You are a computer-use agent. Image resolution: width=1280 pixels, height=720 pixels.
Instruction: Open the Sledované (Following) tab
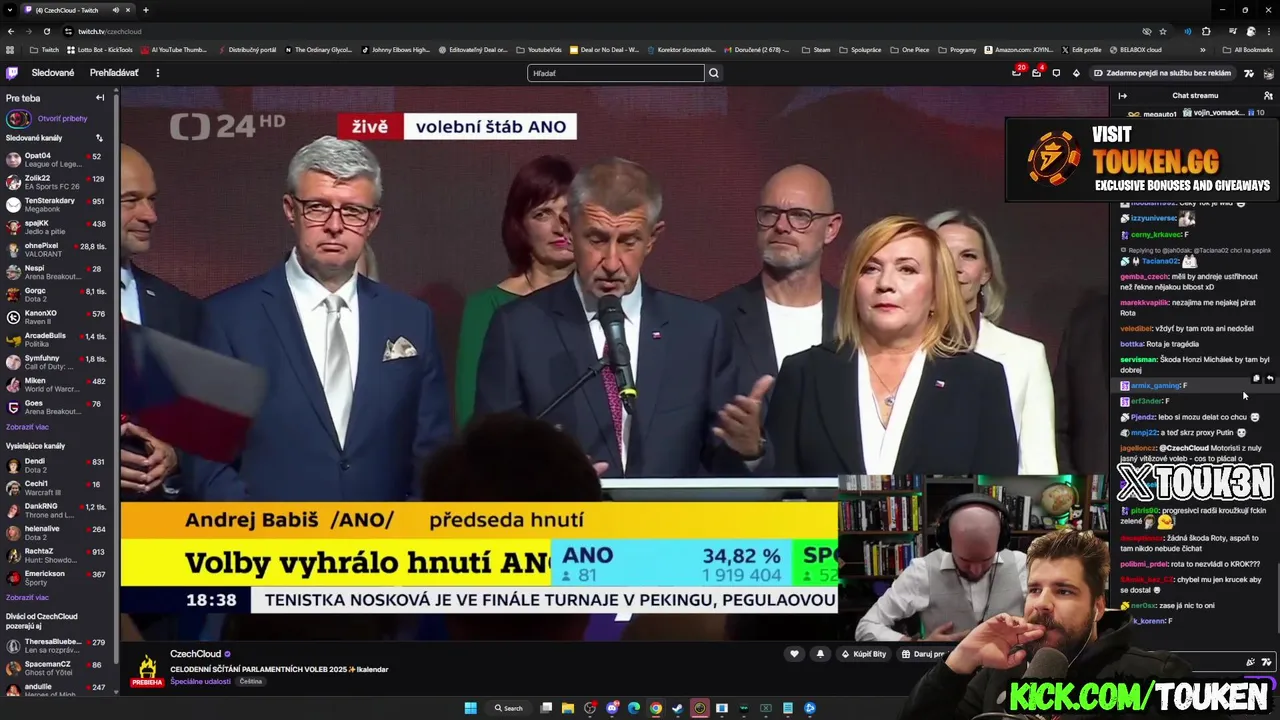(x=53, y=73)
